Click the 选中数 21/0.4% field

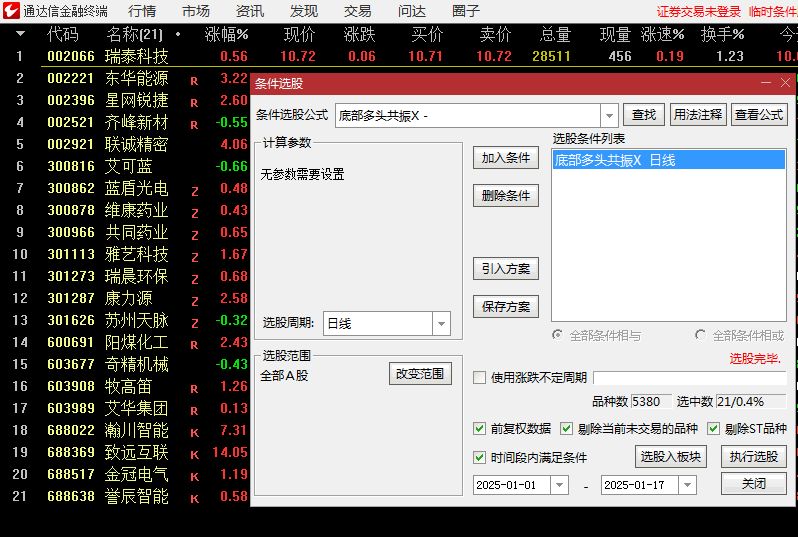[751, 402]
